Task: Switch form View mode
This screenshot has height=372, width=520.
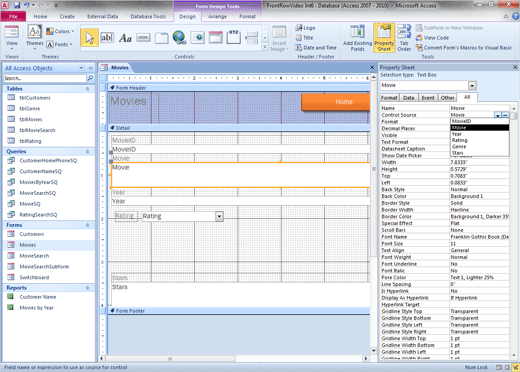Action: tap(11, 37)
